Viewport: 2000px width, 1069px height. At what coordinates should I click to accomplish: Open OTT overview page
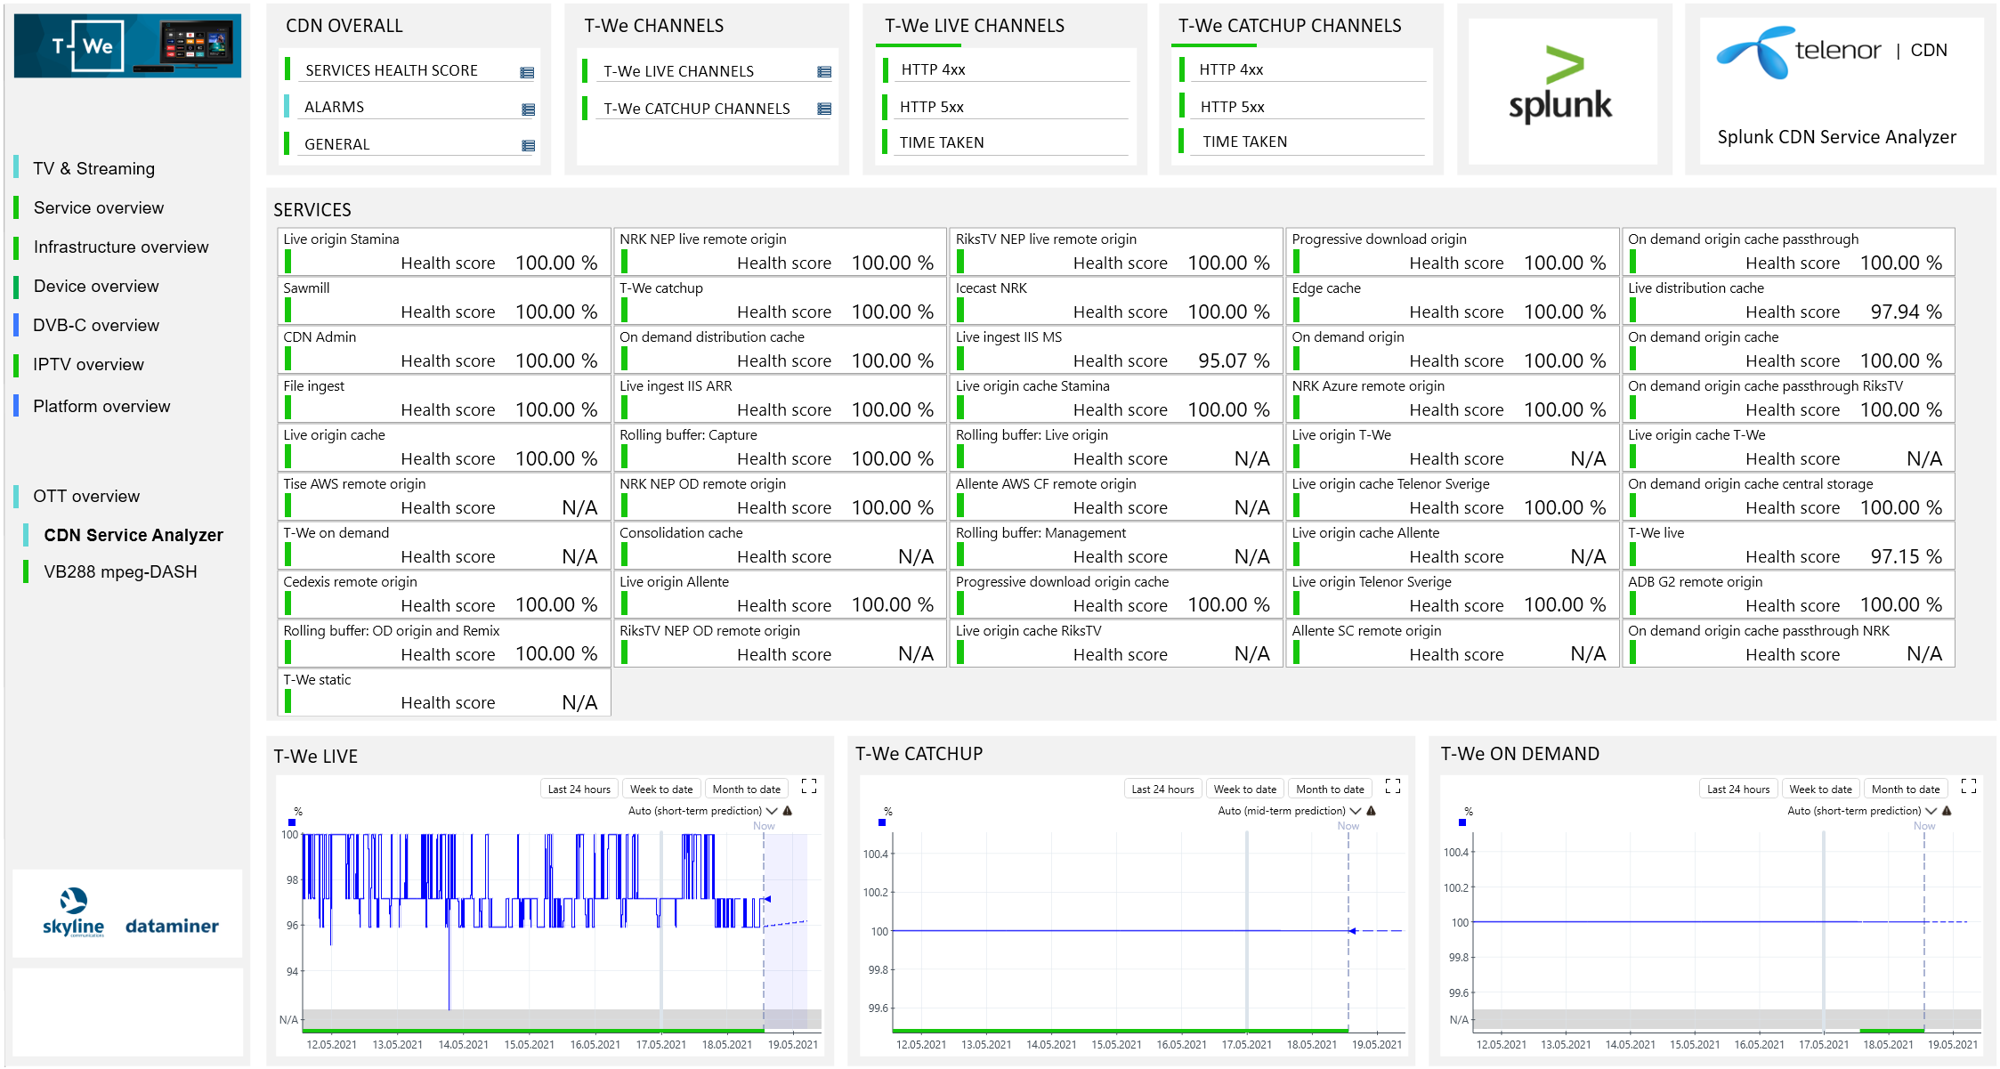tap(86, 496)
